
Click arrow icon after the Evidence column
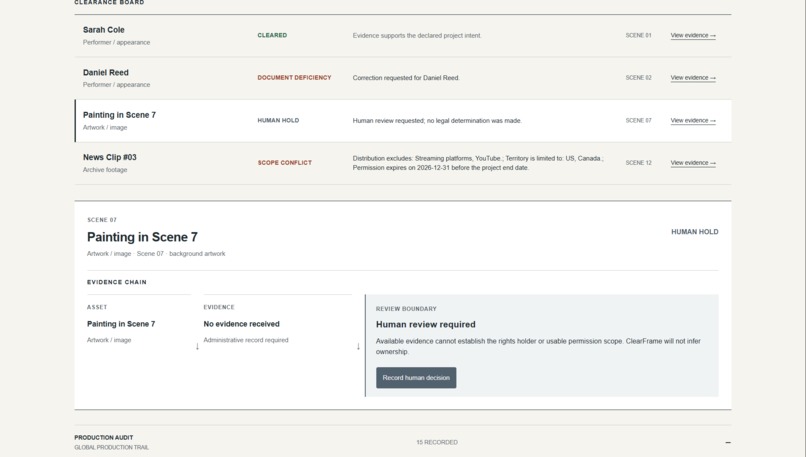click(358, 346)
